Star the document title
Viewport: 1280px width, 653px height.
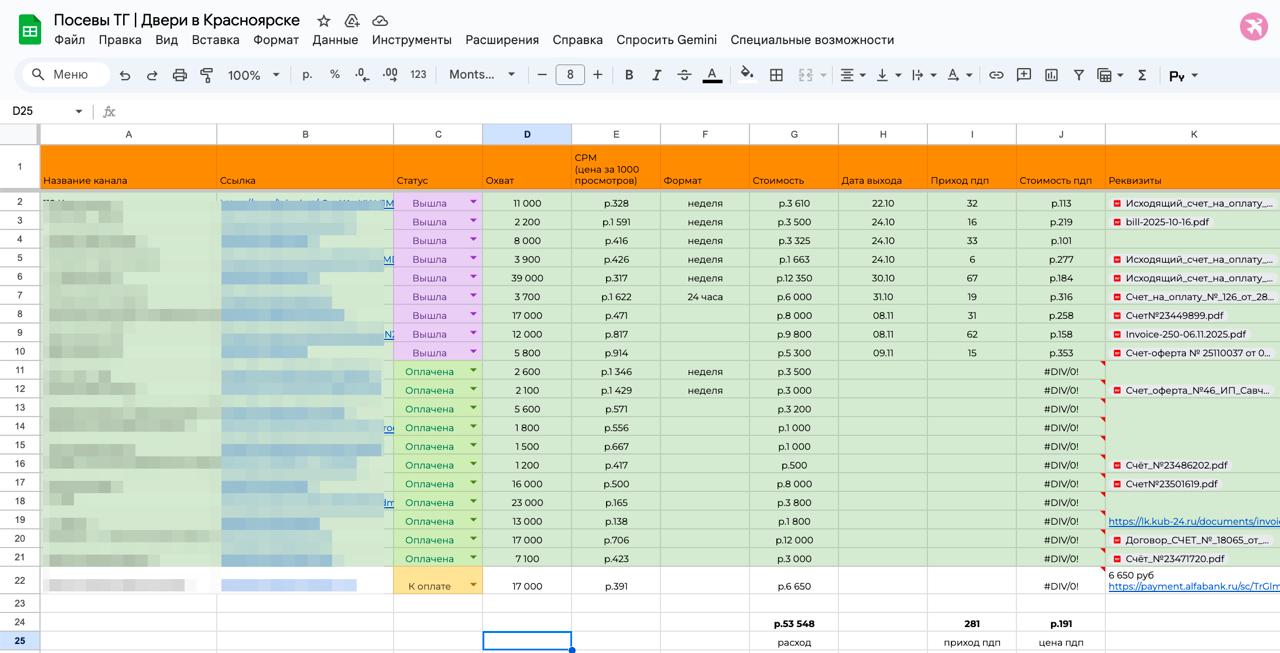323,21
